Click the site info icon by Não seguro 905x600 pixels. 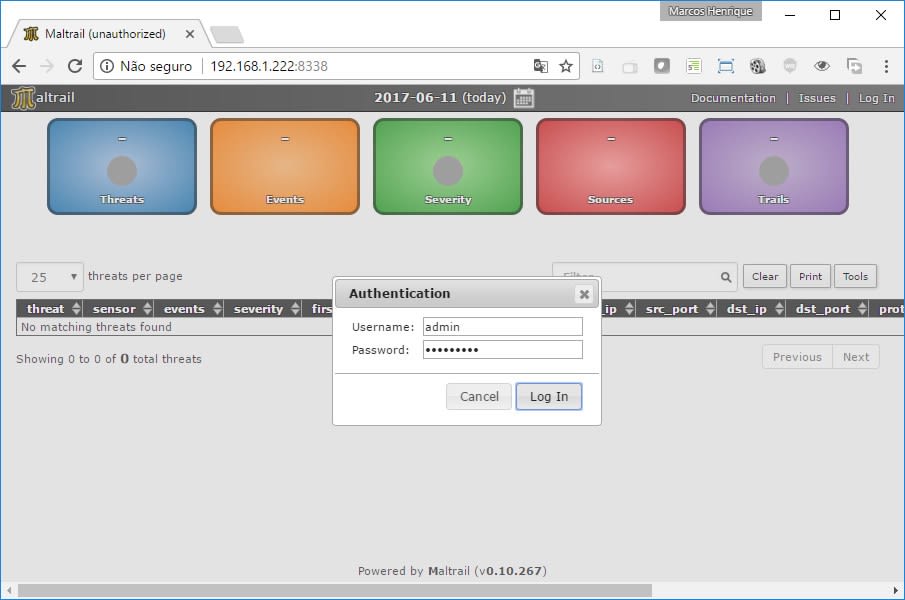(x=107, y=66)
